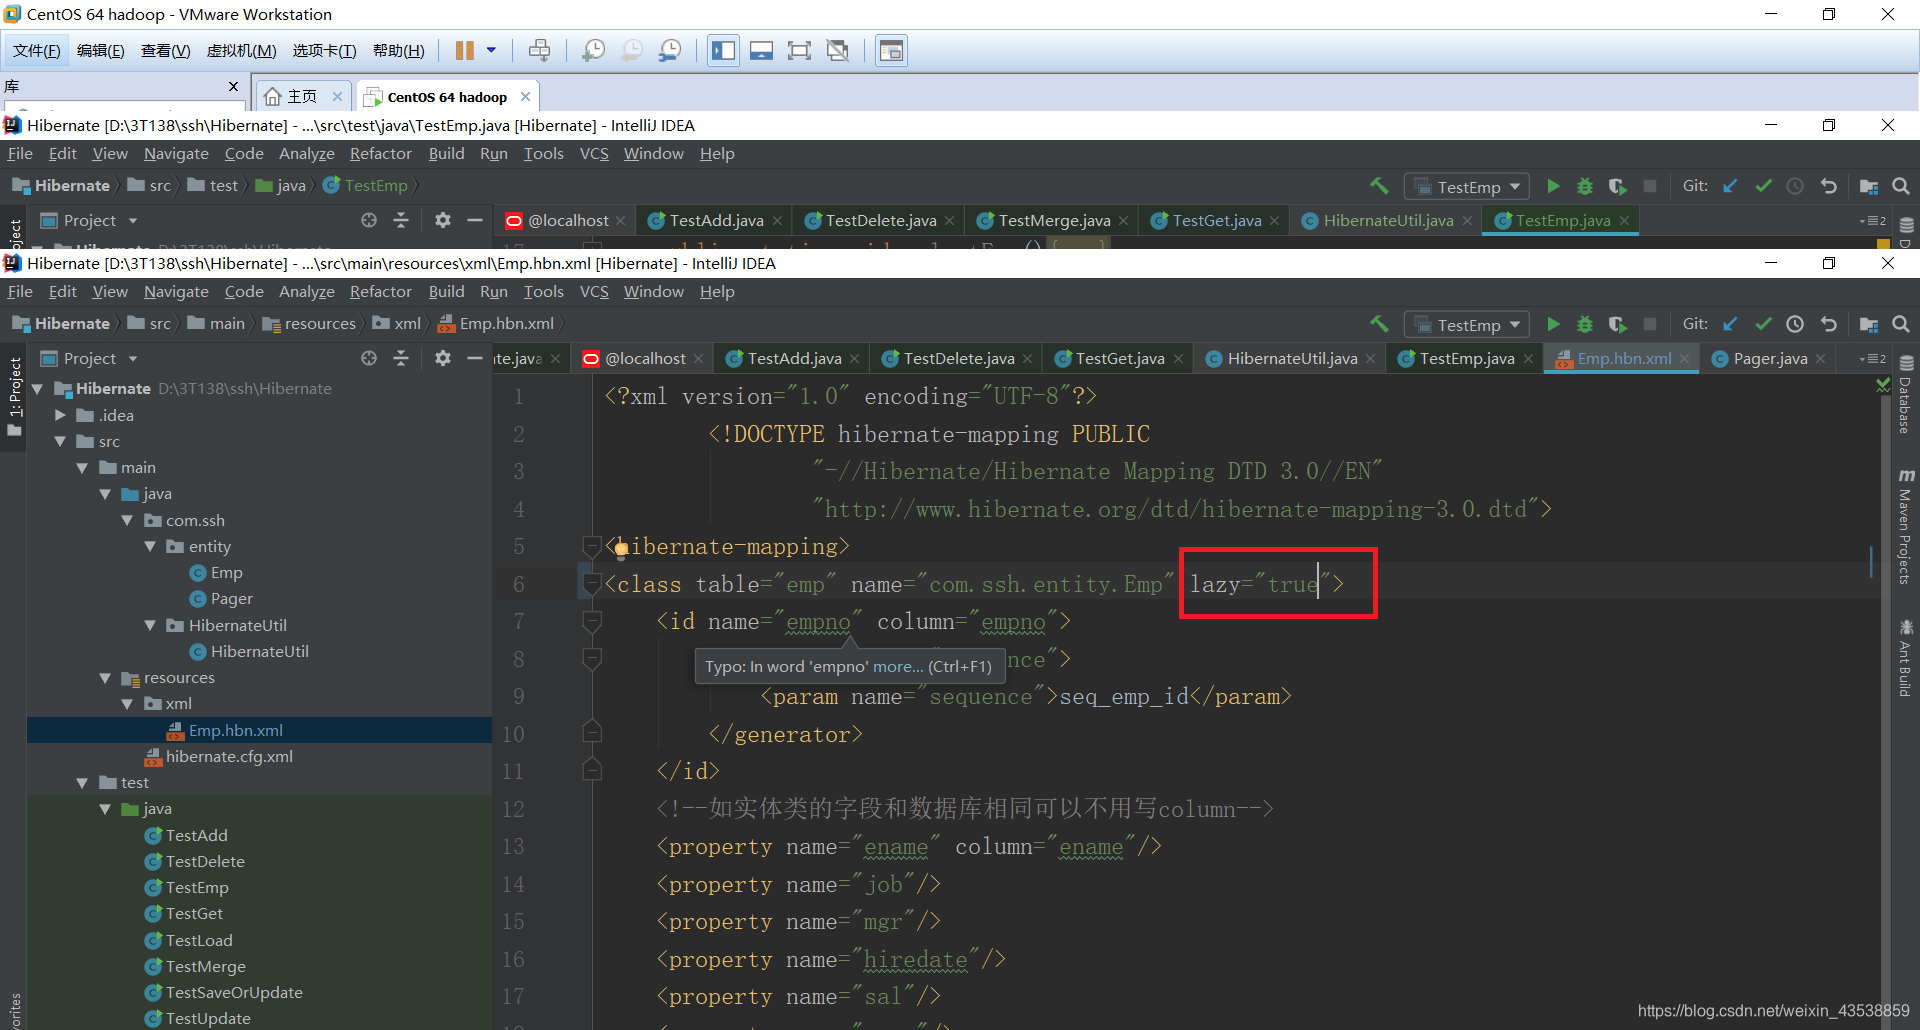
Task: Open VMware snapshot manager icon
Action: pyautogui.click(x=669, y=50)
